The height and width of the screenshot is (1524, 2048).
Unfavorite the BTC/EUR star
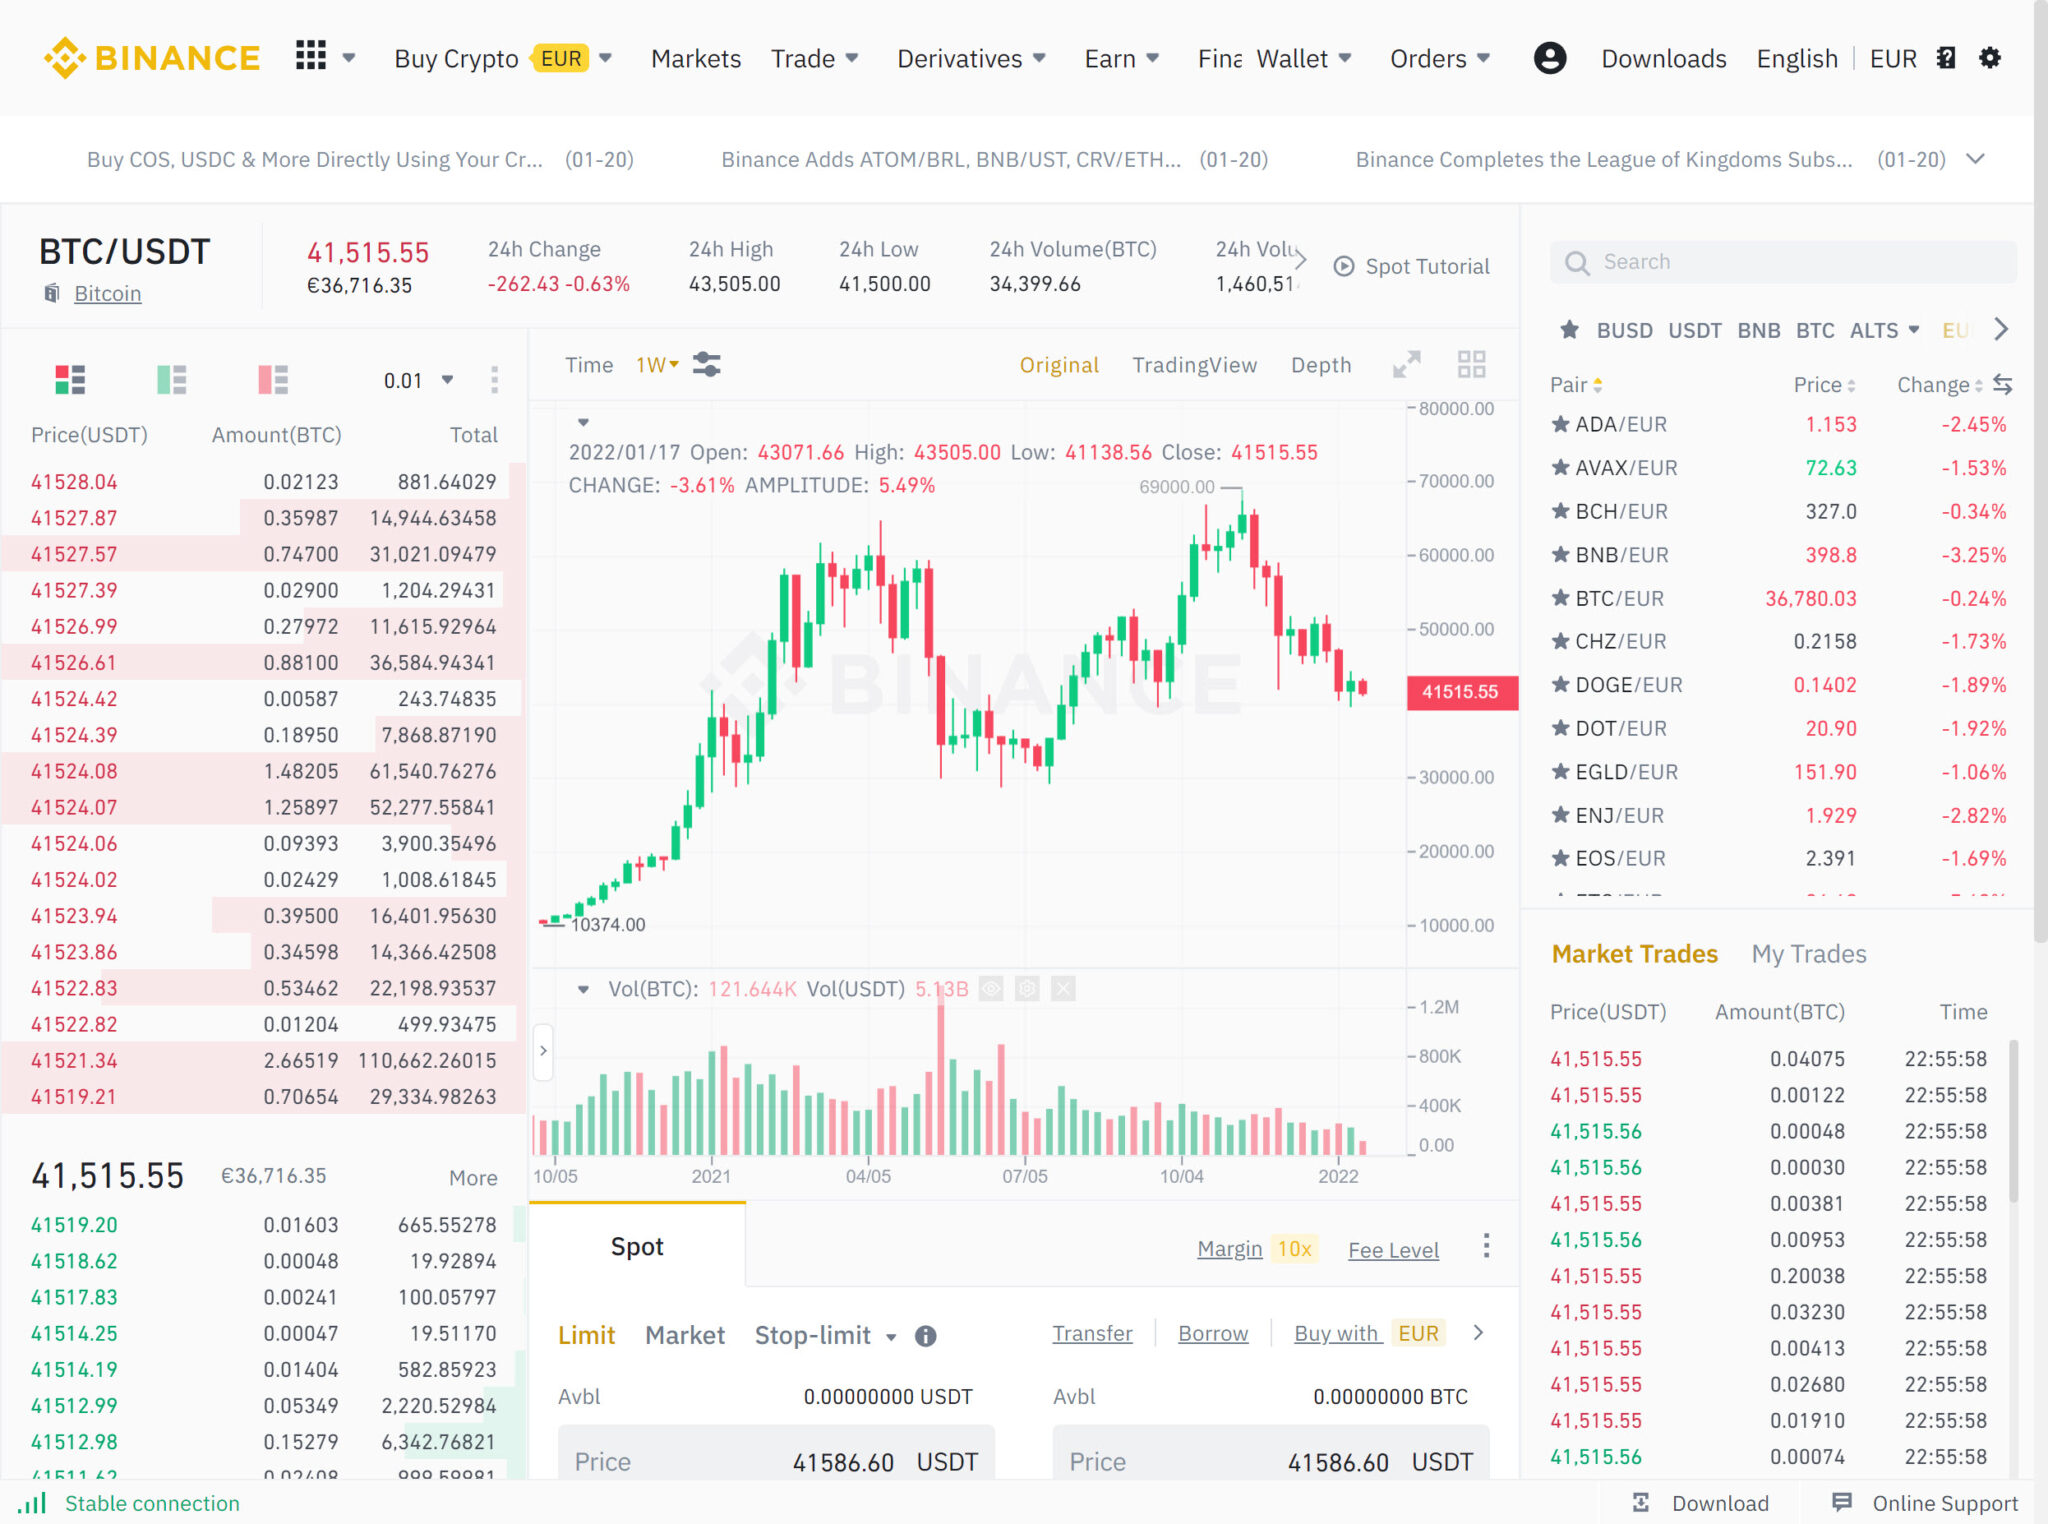(1560, 598)
